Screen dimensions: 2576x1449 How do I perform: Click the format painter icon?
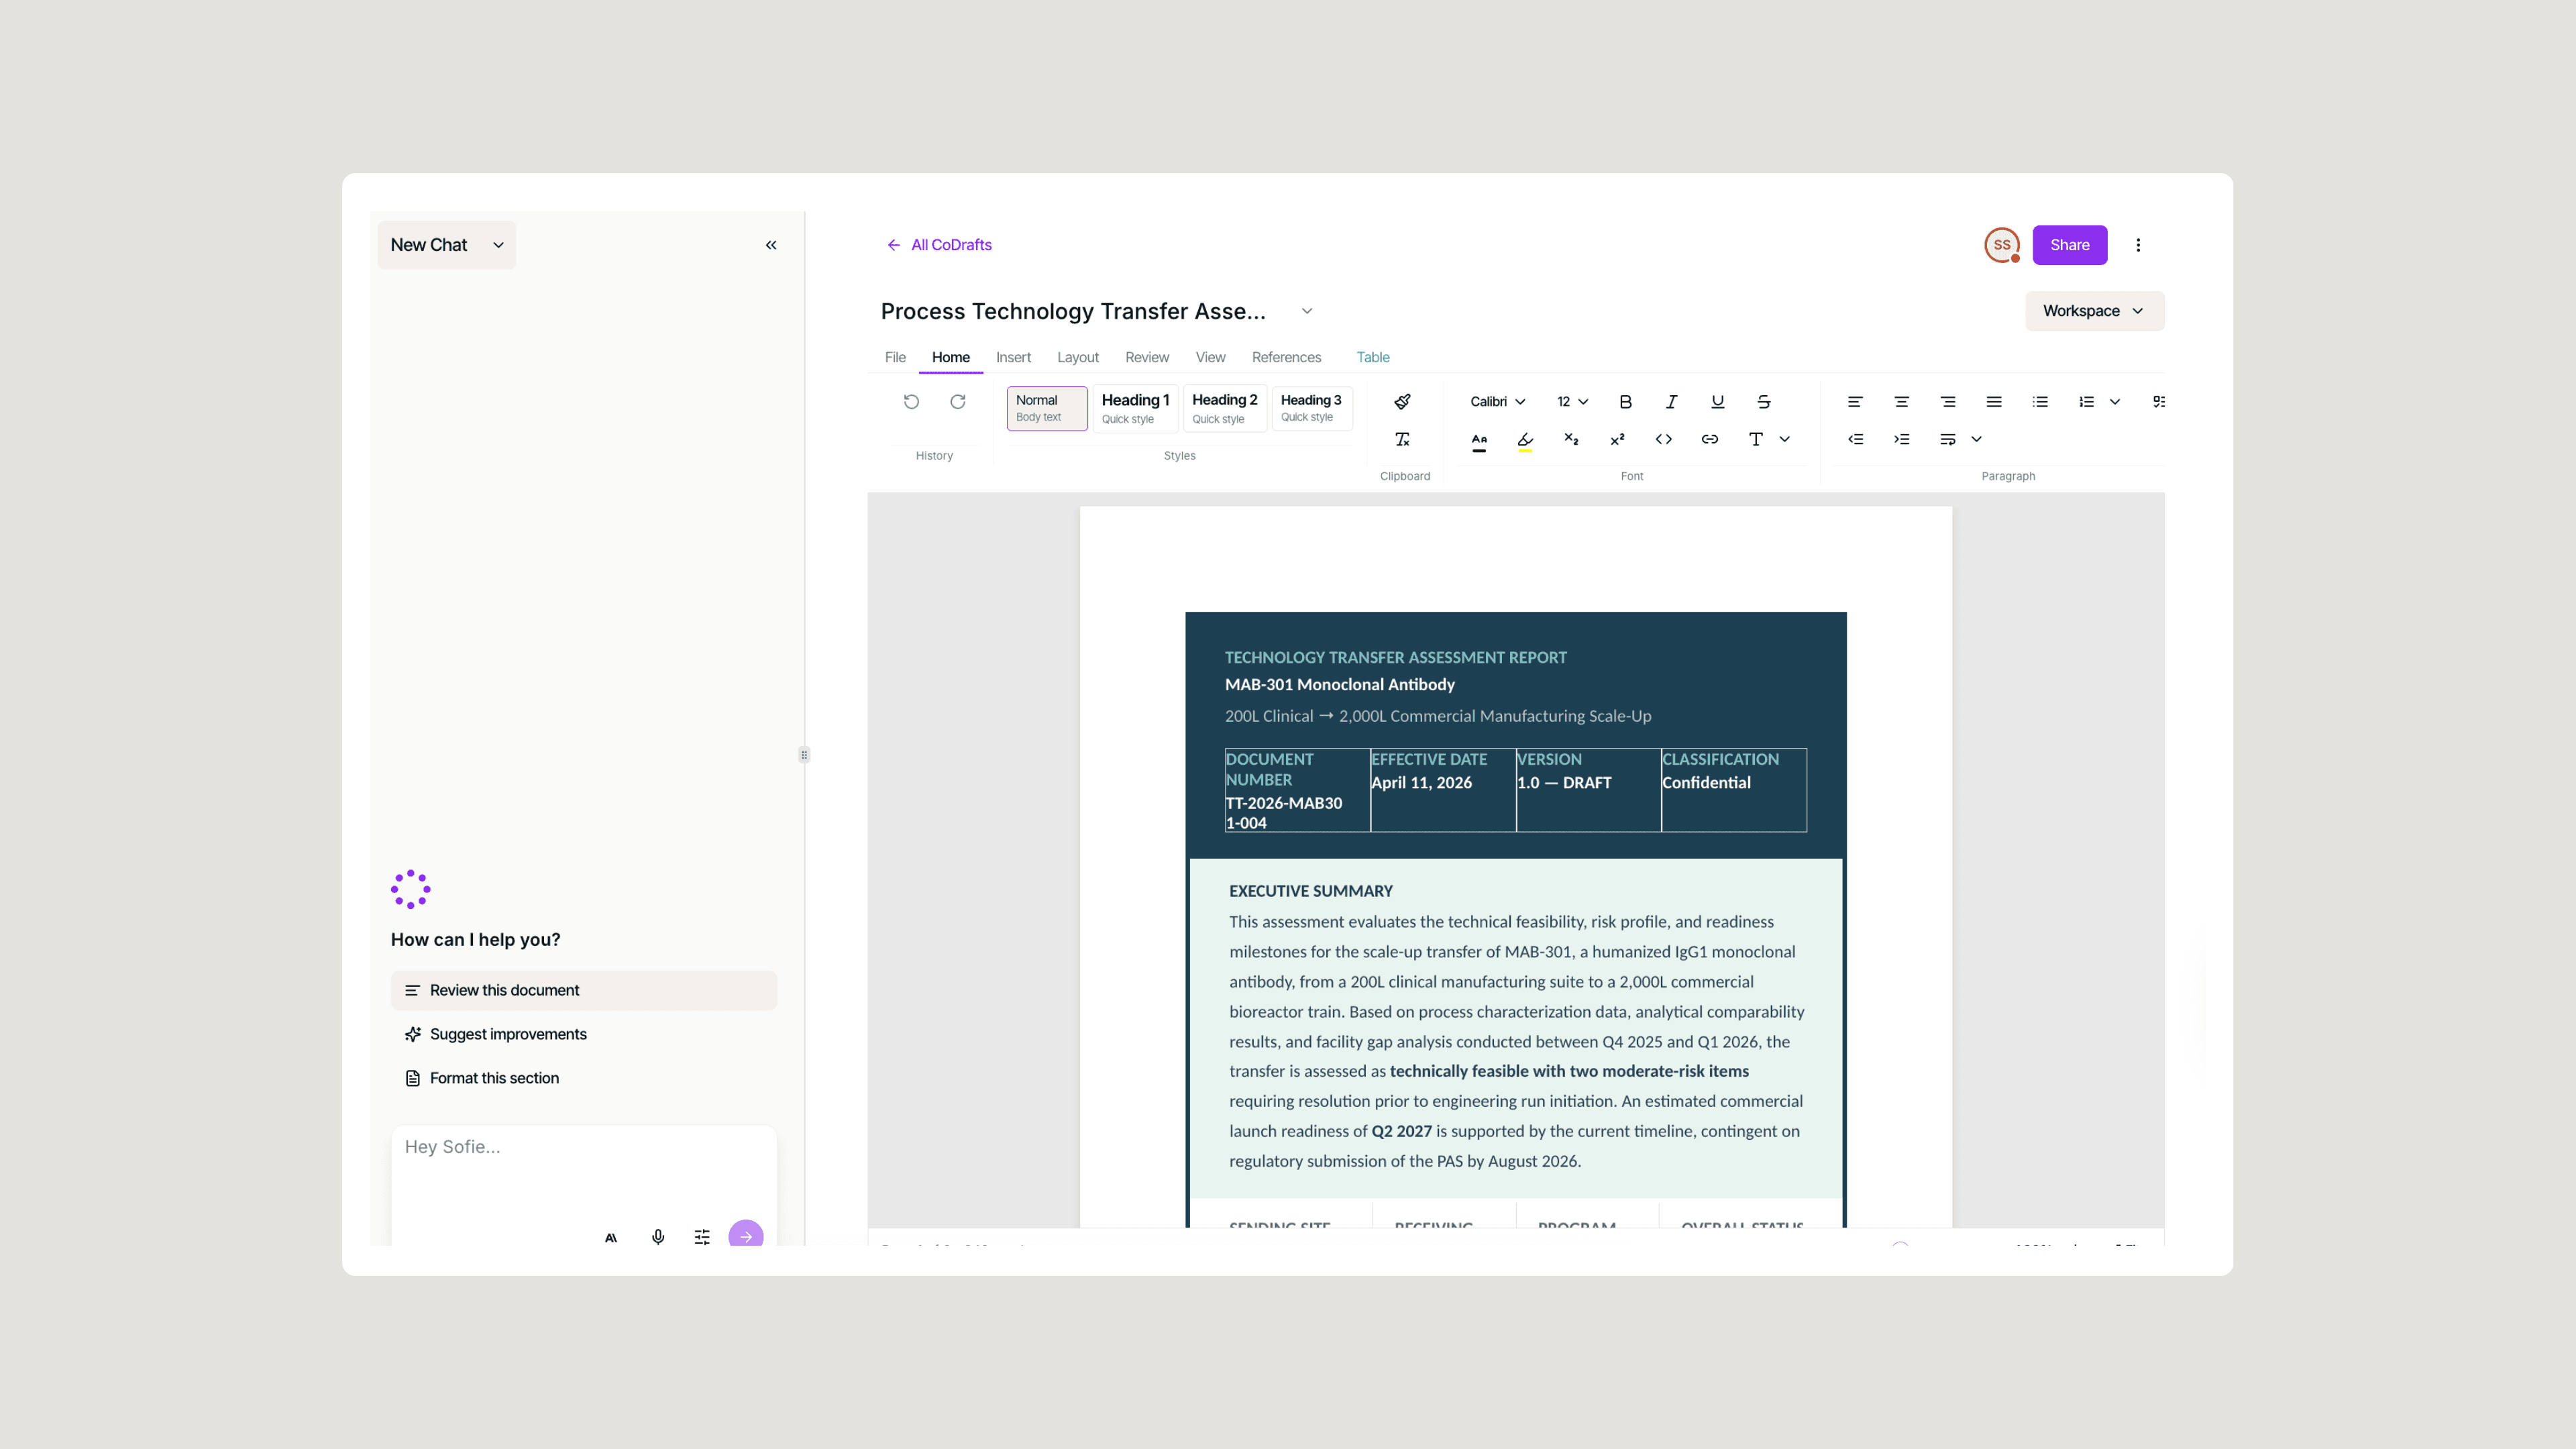[1402, 401]
